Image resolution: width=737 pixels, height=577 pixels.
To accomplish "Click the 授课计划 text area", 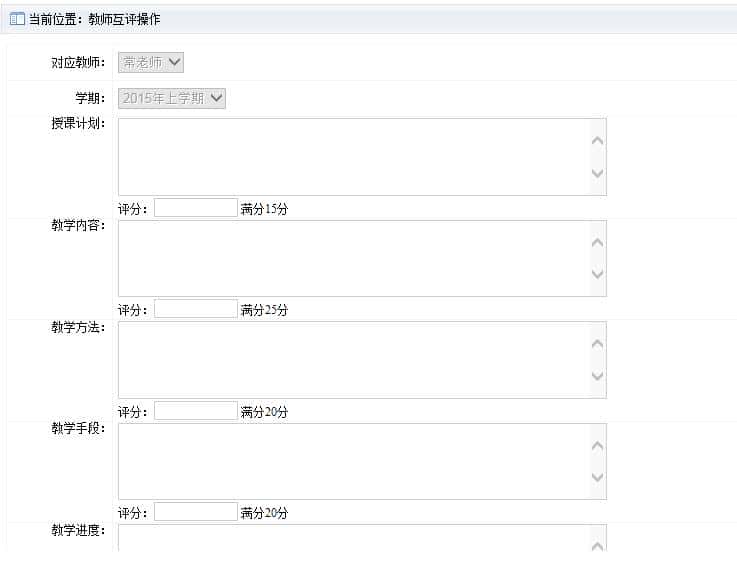I will [362, 157].
